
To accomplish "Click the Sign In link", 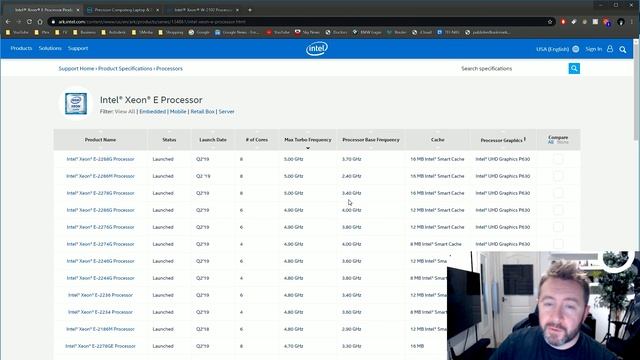I will click(593, 49).
